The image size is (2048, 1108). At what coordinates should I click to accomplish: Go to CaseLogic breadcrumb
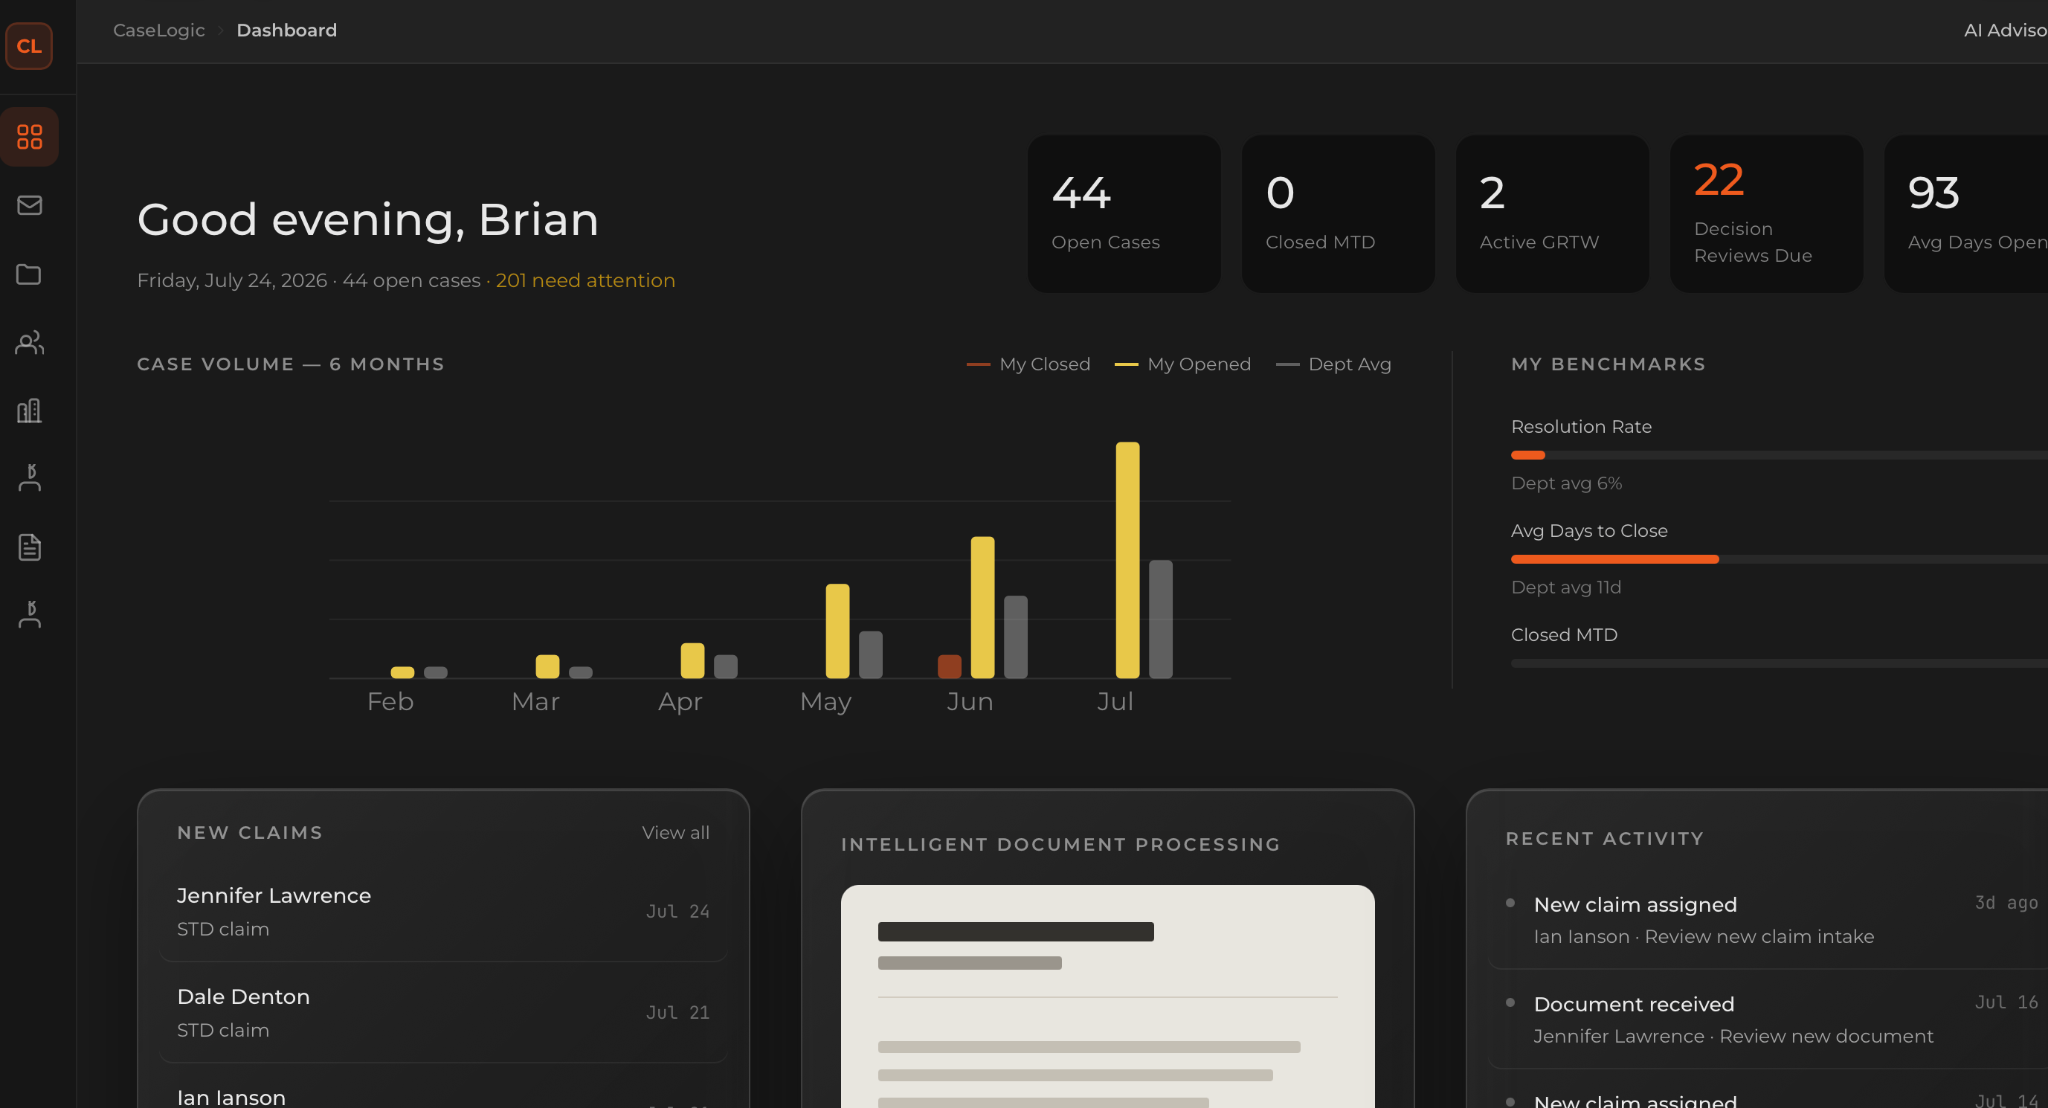[x=159, y=30]
